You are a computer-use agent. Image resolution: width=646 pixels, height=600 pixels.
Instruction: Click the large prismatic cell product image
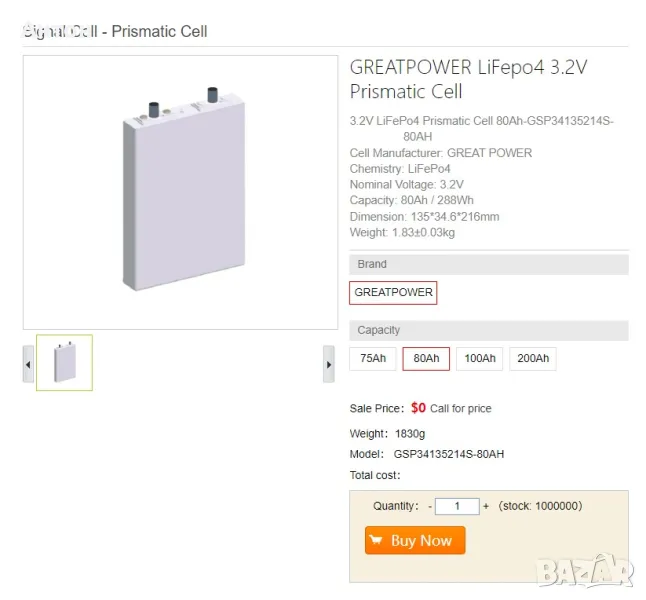point(181,191)
